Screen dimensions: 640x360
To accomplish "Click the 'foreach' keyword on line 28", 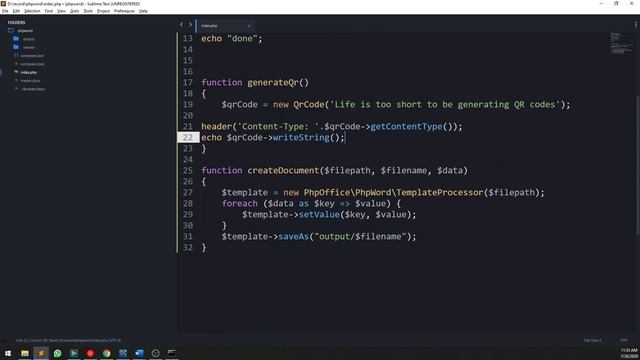I will 240,203.
